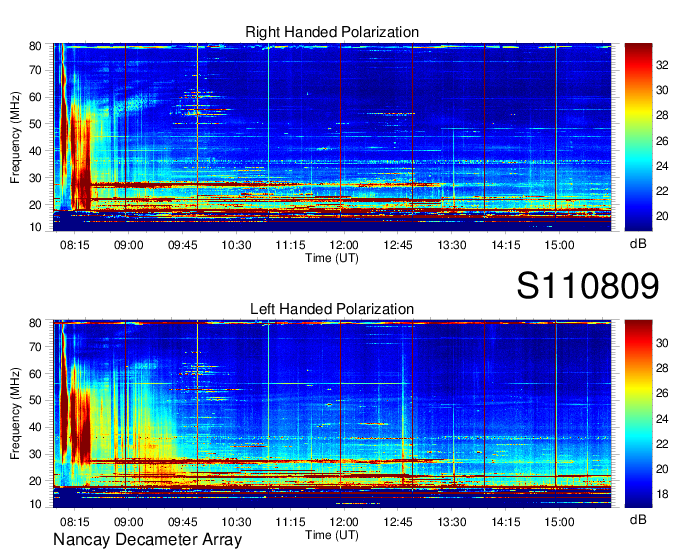The height and width of the screenshot is (552, 680).
Task: Click the 50 frequency tick on Left Handed plot
Action: 35,400
